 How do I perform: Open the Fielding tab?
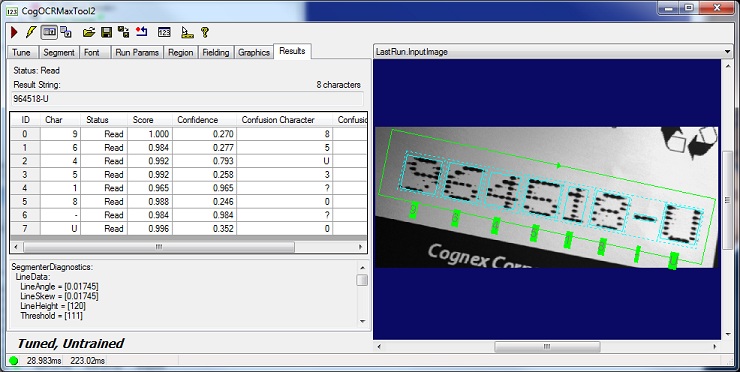point(216,52)
